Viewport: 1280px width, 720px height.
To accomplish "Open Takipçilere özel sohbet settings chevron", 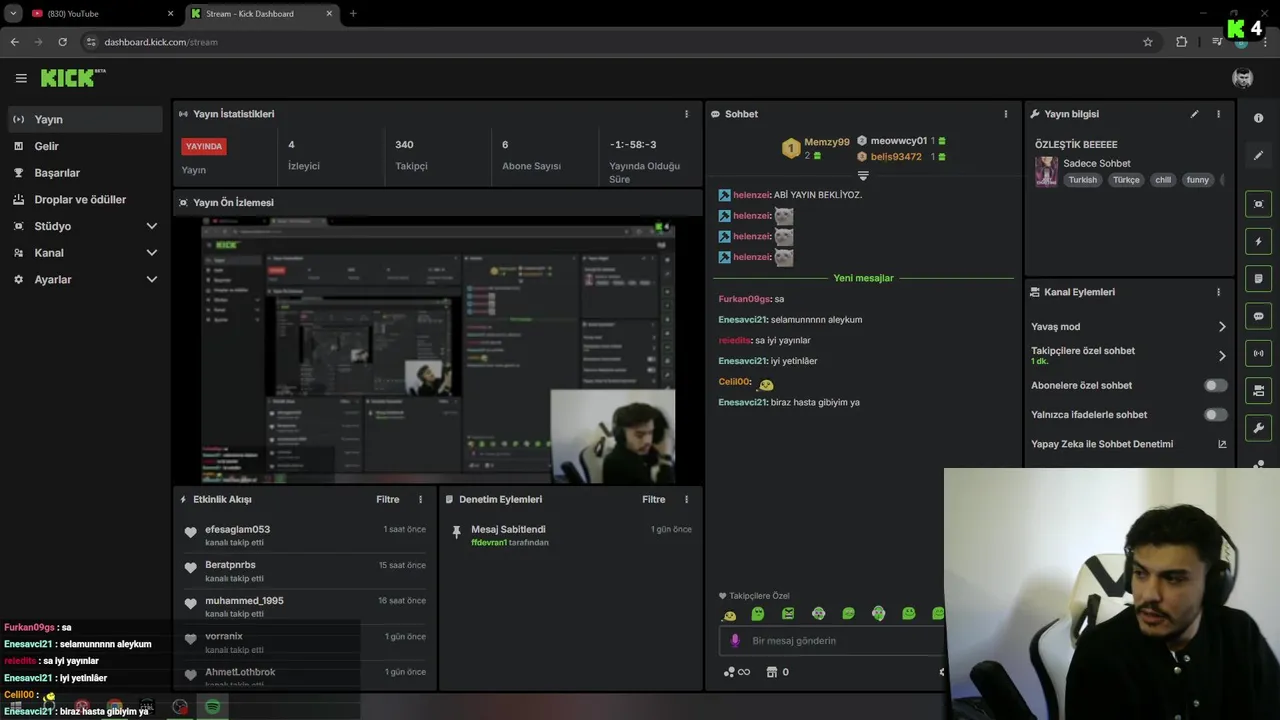I will 1222,355.
